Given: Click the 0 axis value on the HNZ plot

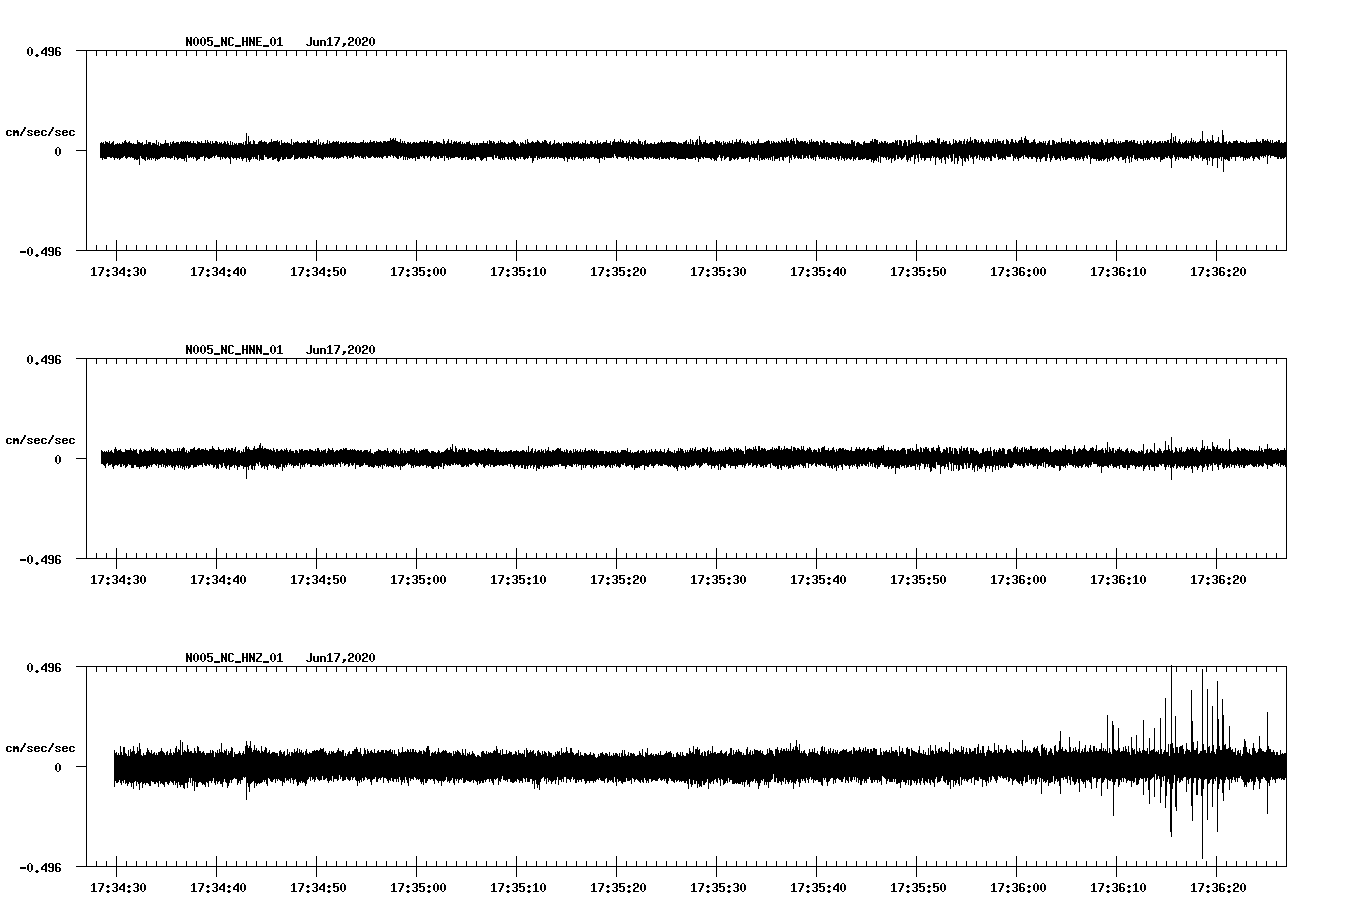Looking at the screenshot, I should coord(58,767).
